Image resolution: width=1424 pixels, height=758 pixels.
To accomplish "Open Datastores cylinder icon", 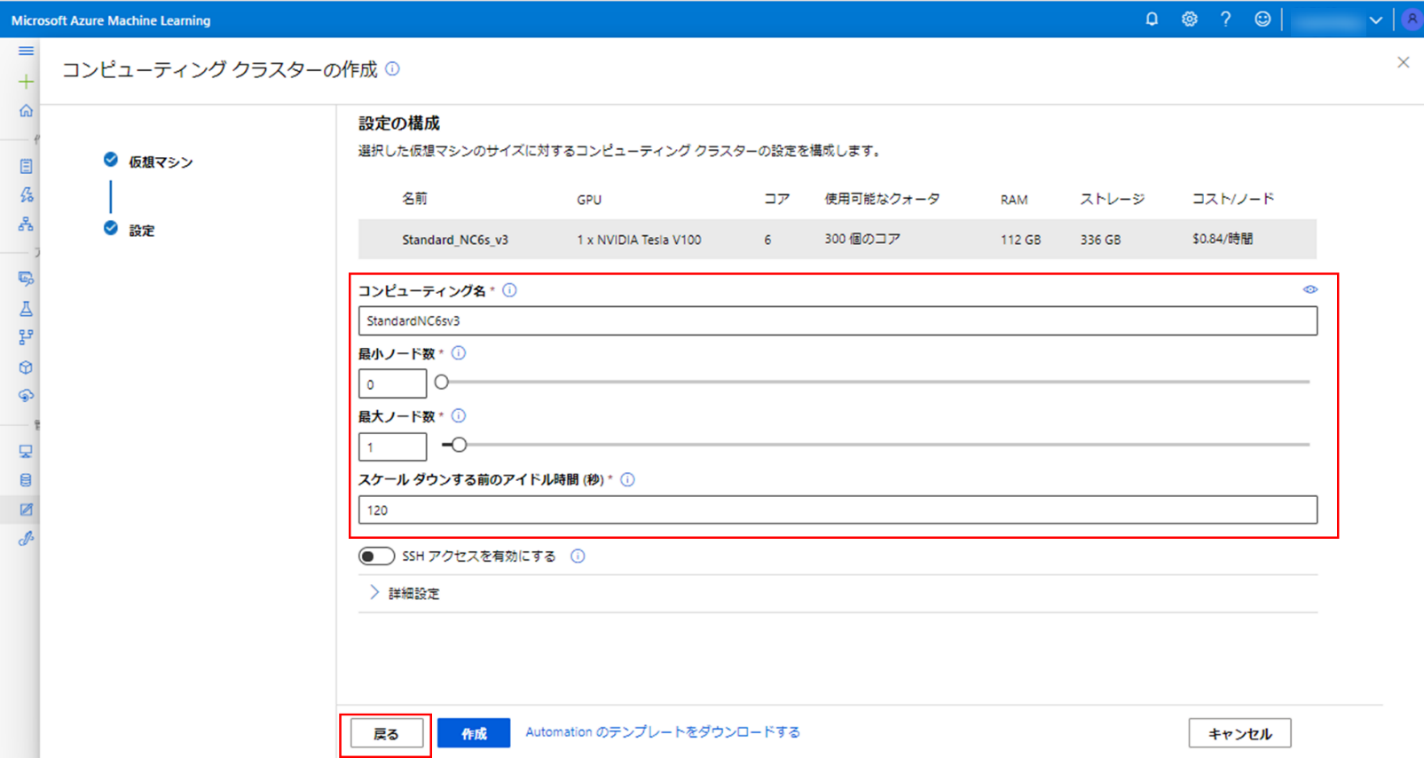I will click(26, 480).
